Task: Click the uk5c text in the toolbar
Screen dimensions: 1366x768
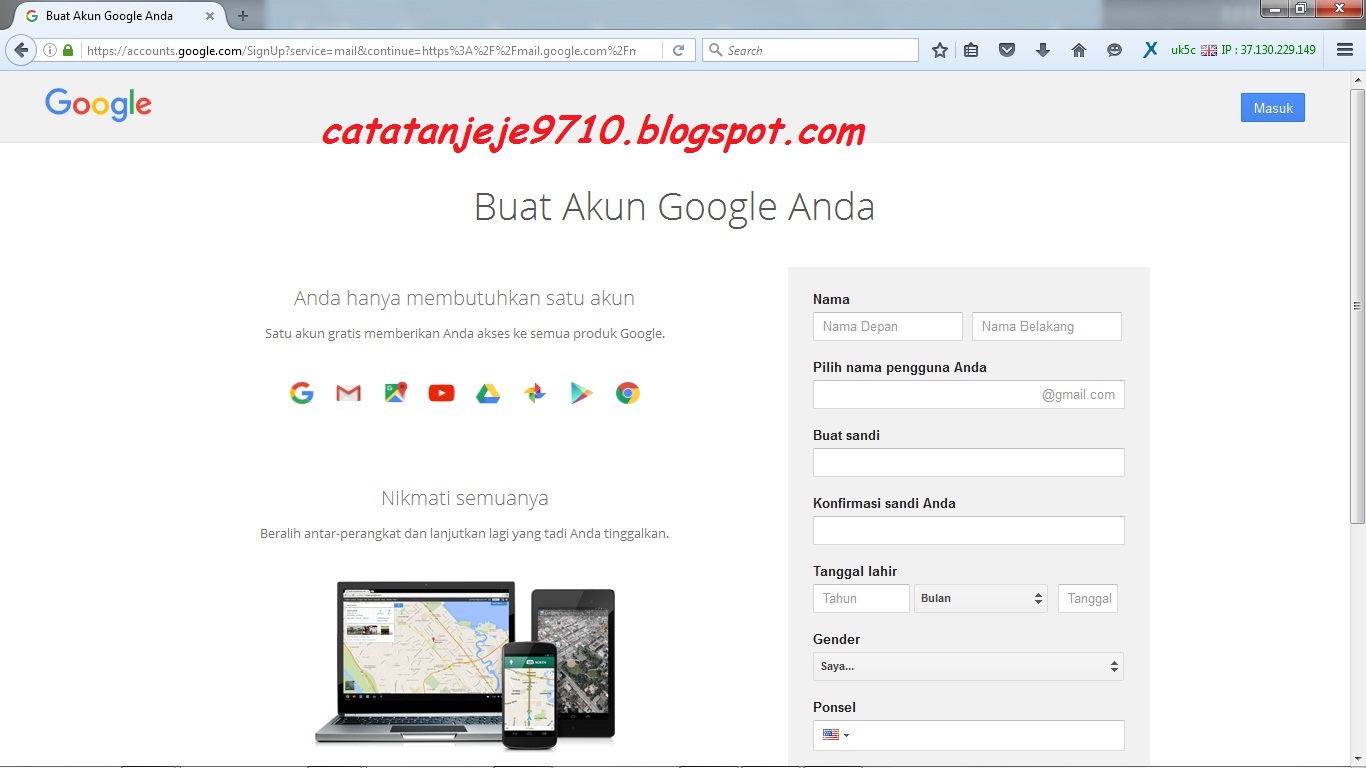Action: click(1183, 50)
